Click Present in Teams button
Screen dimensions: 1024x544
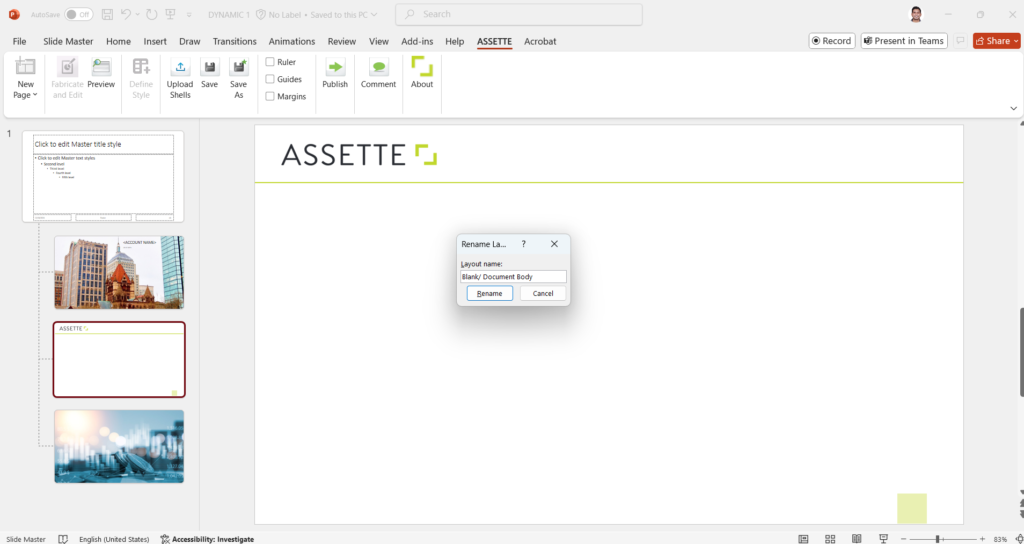click(x=904, y=40)
